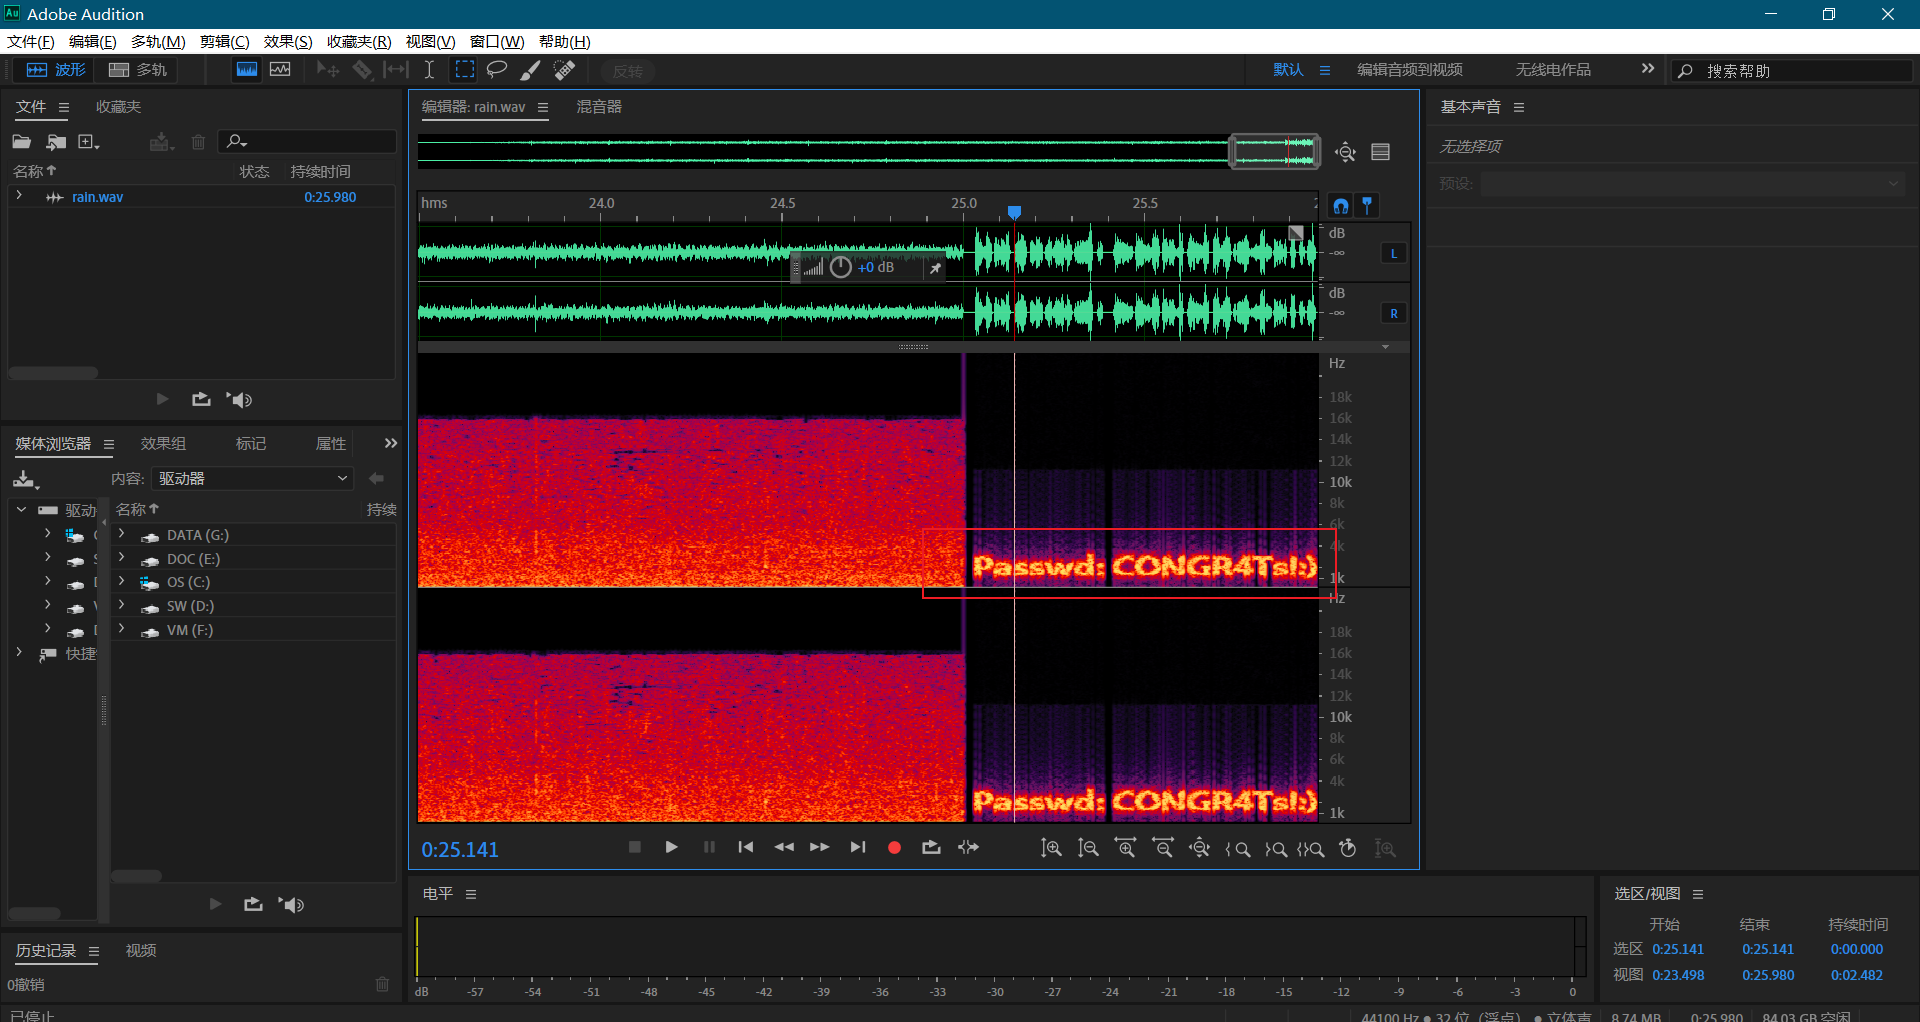The height and width of the screenshot is (1022, 1920).
Task: Show more media browser tabs
Action: click(391, 443)
